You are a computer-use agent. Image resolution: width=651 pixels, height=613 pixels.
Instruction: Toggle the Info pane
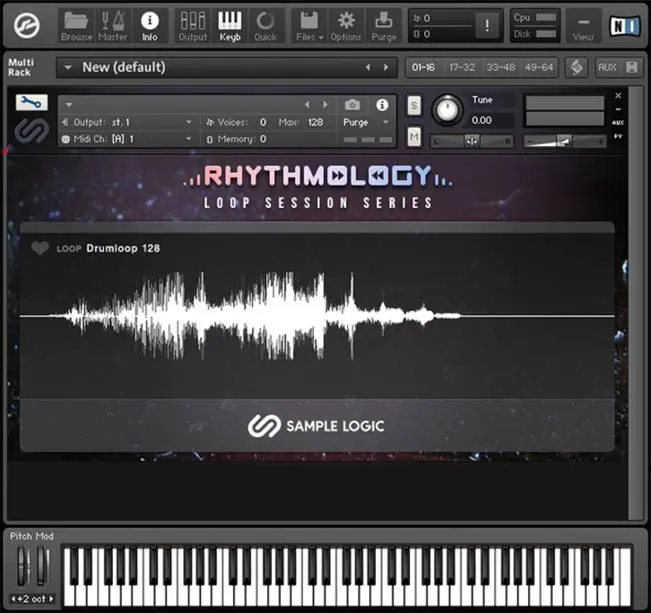tap(149, 26)
